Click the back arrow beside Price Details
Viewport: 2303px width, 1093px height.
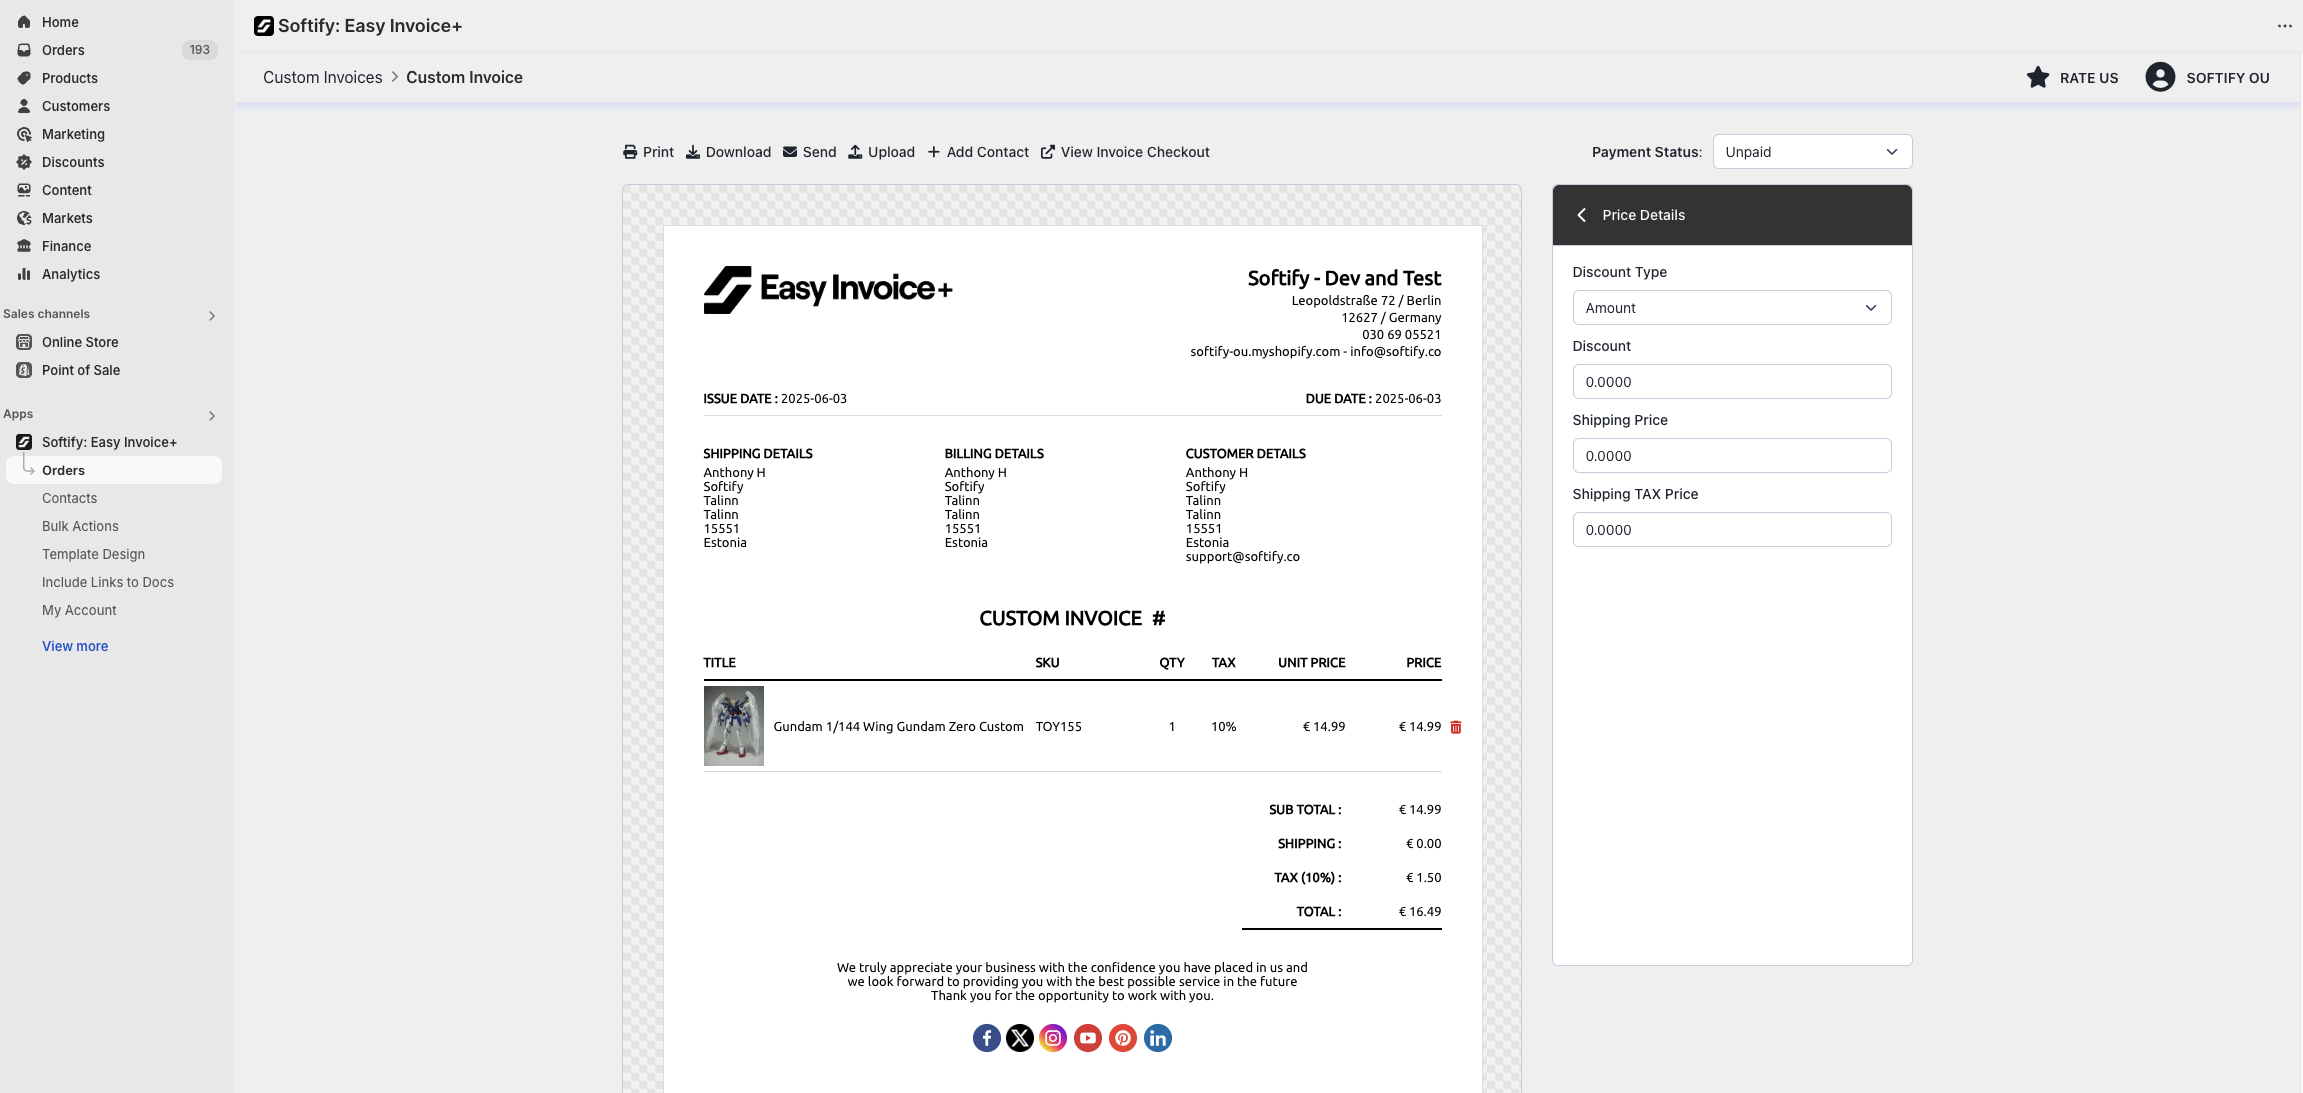(1582, 215)
